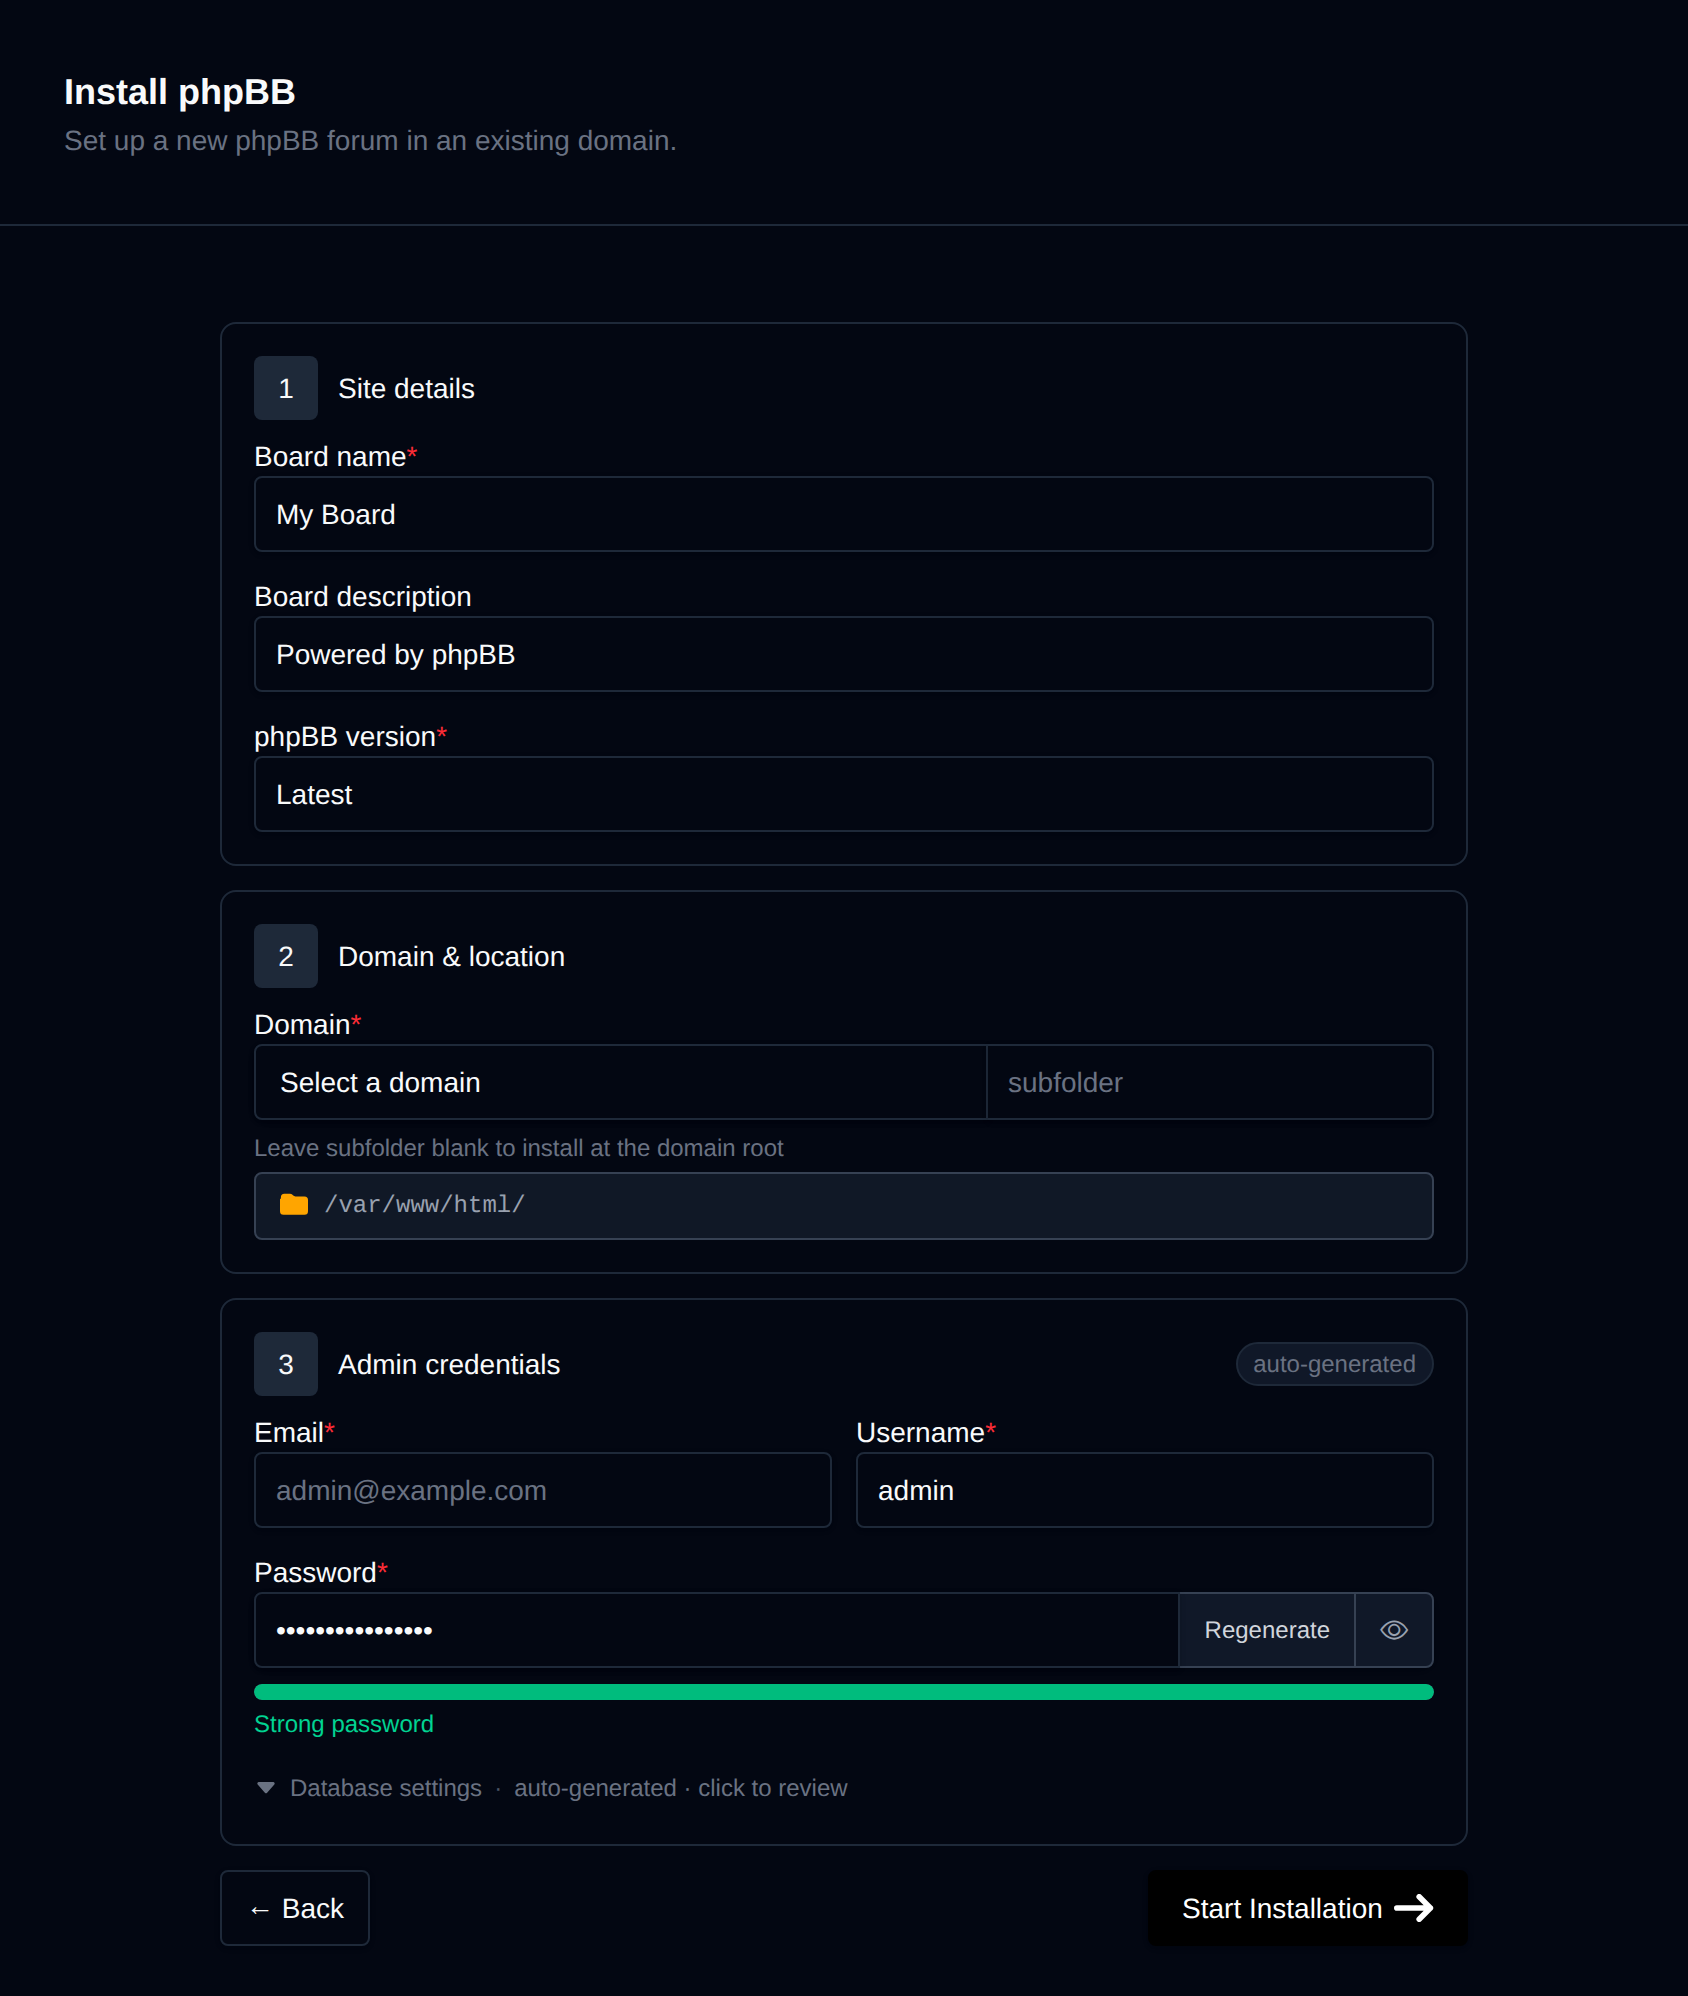Click the folder icon beside /var/www/html/
The image size is (1688, 1996).
(x=294, y=1204)
